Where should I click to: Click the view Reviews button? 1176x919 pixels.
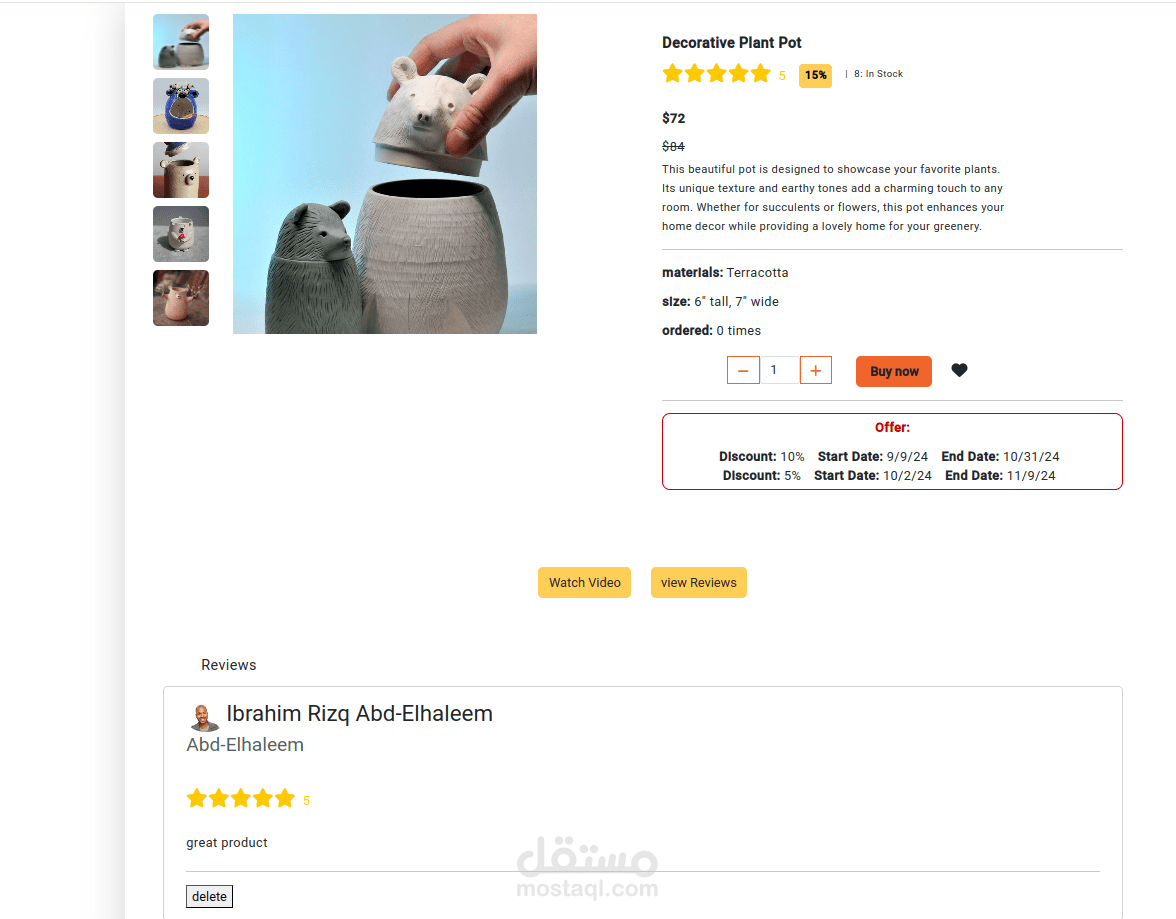tap(698, 582)
